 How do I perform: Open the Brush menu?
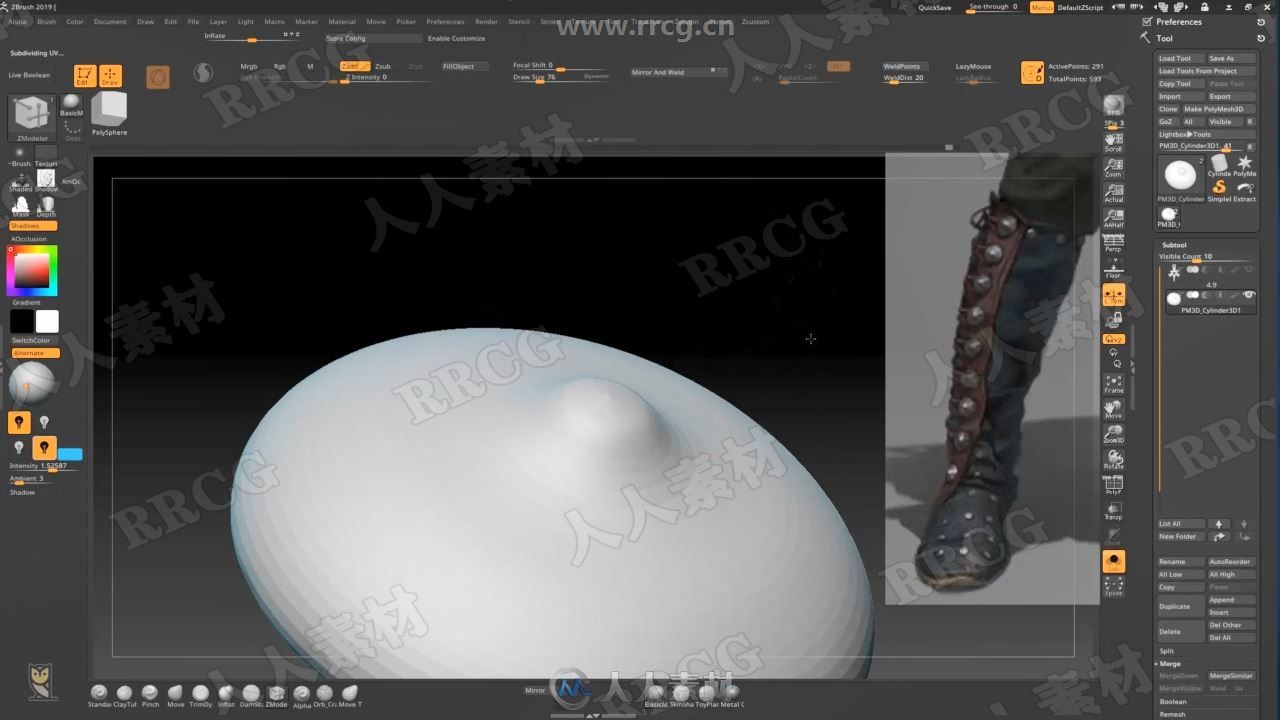[46, 21]
